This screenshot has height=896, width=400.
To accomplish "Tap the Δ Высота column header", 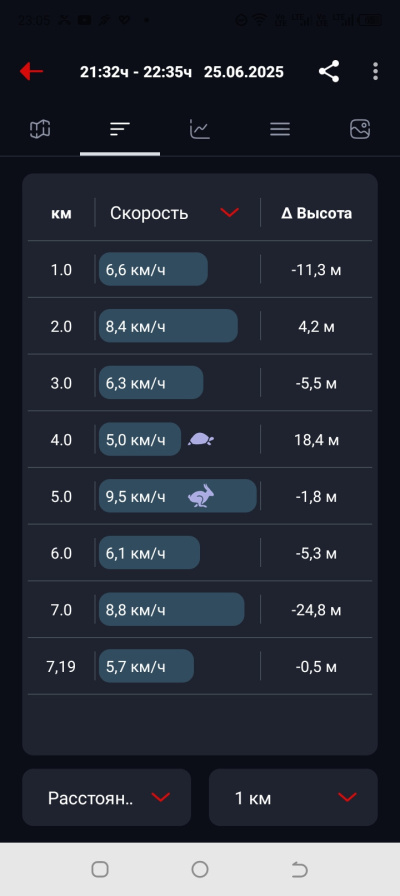I will point(317,213).
